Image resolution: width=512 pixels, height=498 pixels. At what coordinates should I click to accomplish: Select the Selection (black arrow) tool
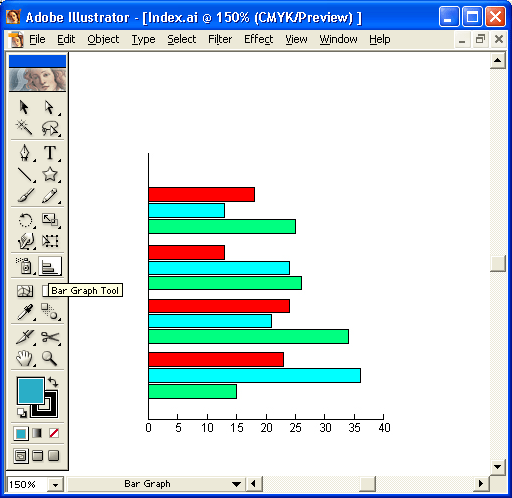pyautogui.click(x=24, y=107)
